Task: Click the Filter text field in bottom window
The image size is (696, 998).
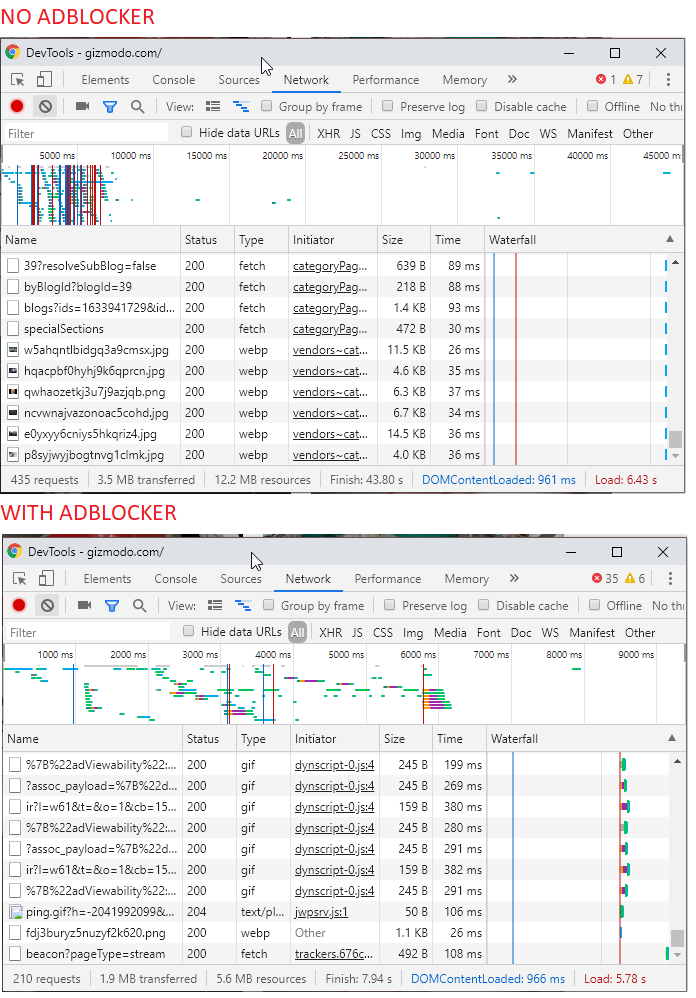Action: coord(88,633)
